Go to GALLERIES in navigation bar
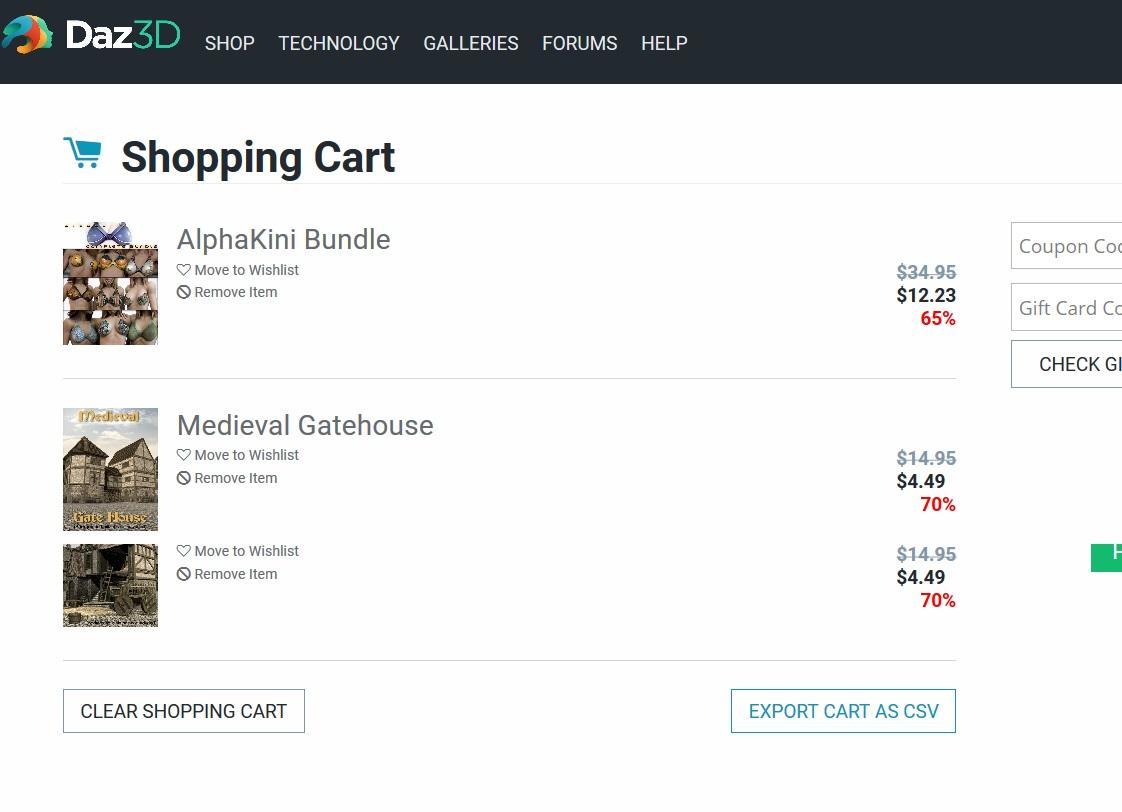Viewport: 1122px width, 812px height. coord(470,43)
